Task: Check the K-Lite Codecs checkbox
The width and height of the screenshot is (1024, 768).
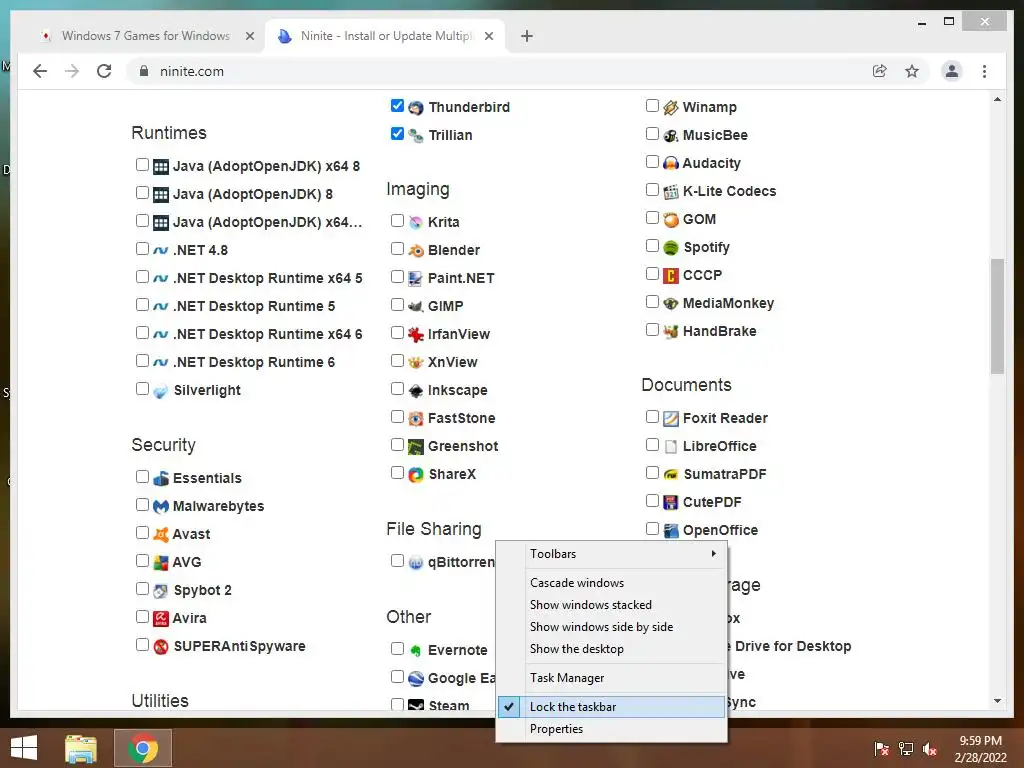Action: [x=652, y=190]
